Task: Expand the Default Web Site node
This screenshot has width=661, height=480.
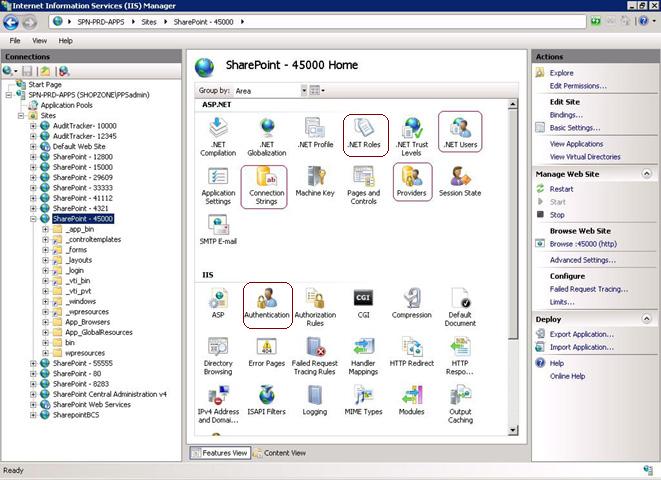Action: tap(33, 147)
